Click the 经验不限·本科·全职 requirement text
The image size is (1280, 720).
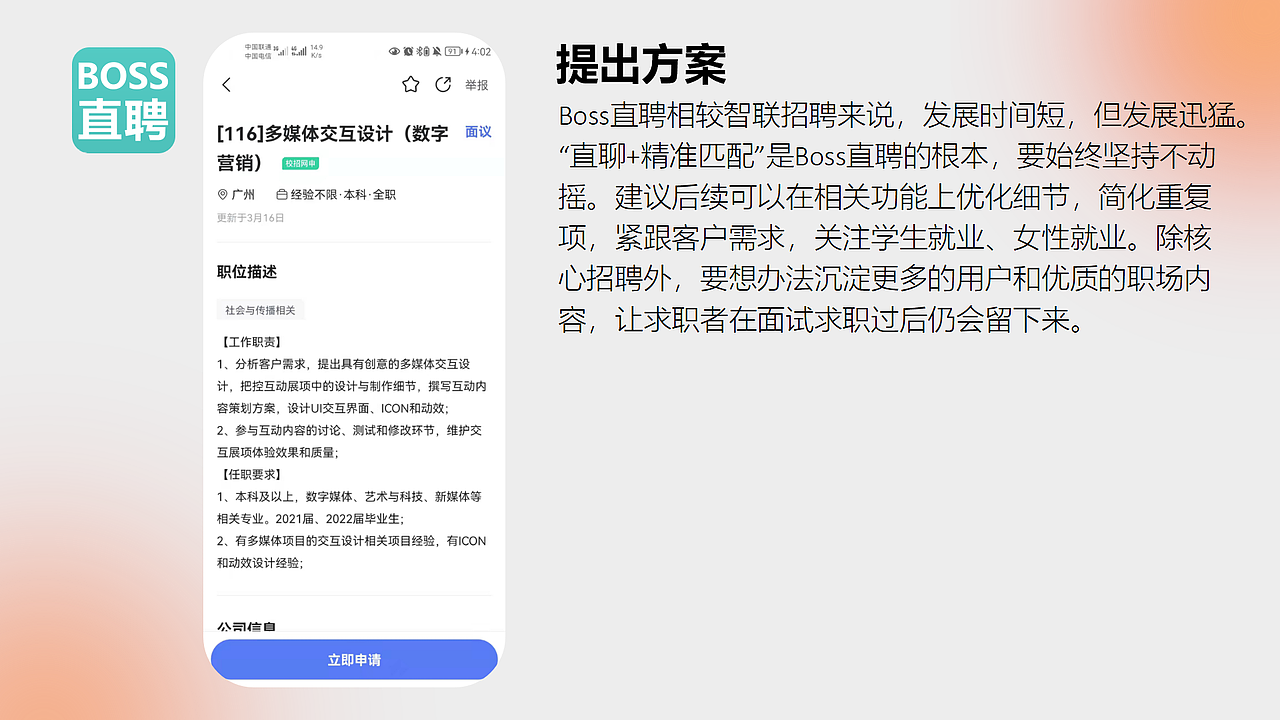[343, 195]
